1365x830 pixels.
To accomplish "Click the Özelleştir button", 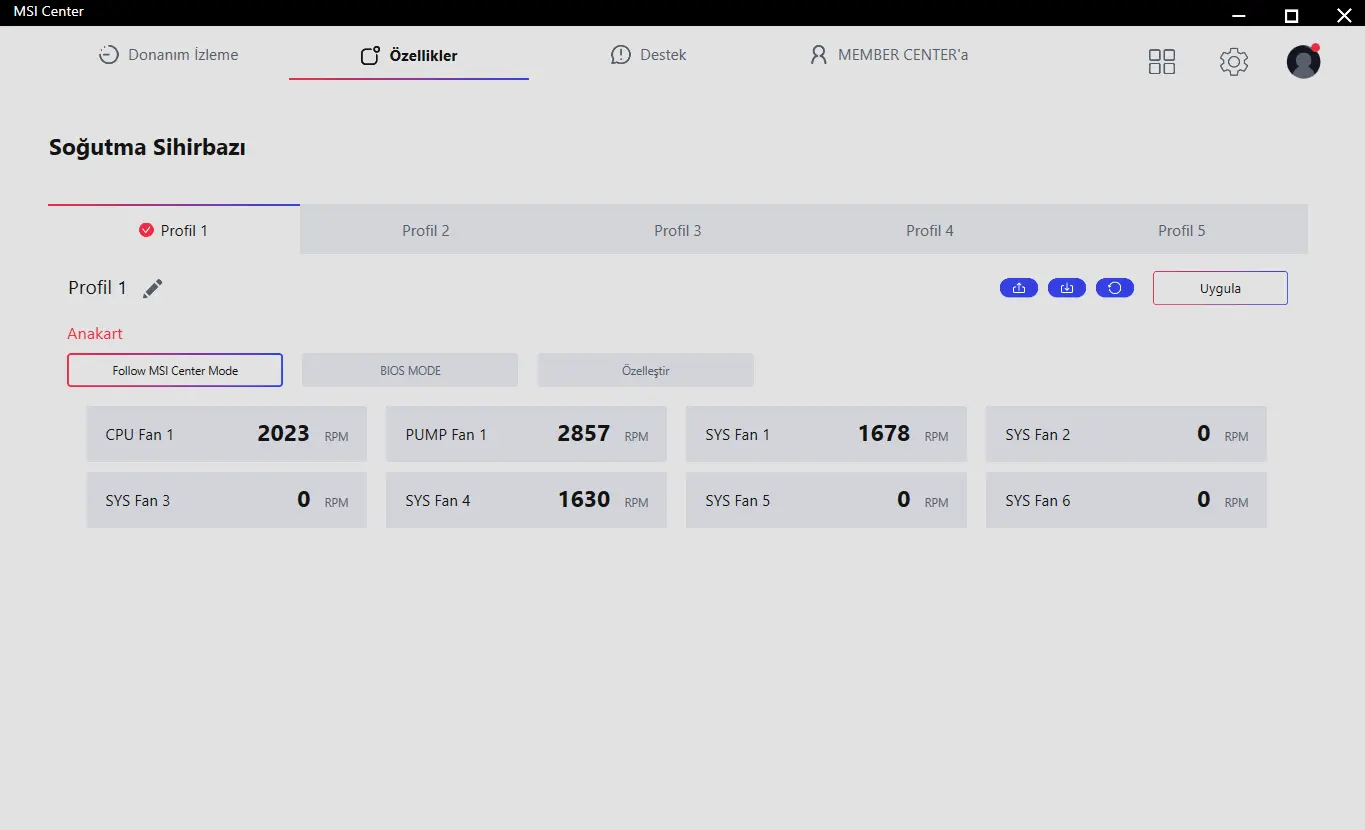I will [646, 370].
